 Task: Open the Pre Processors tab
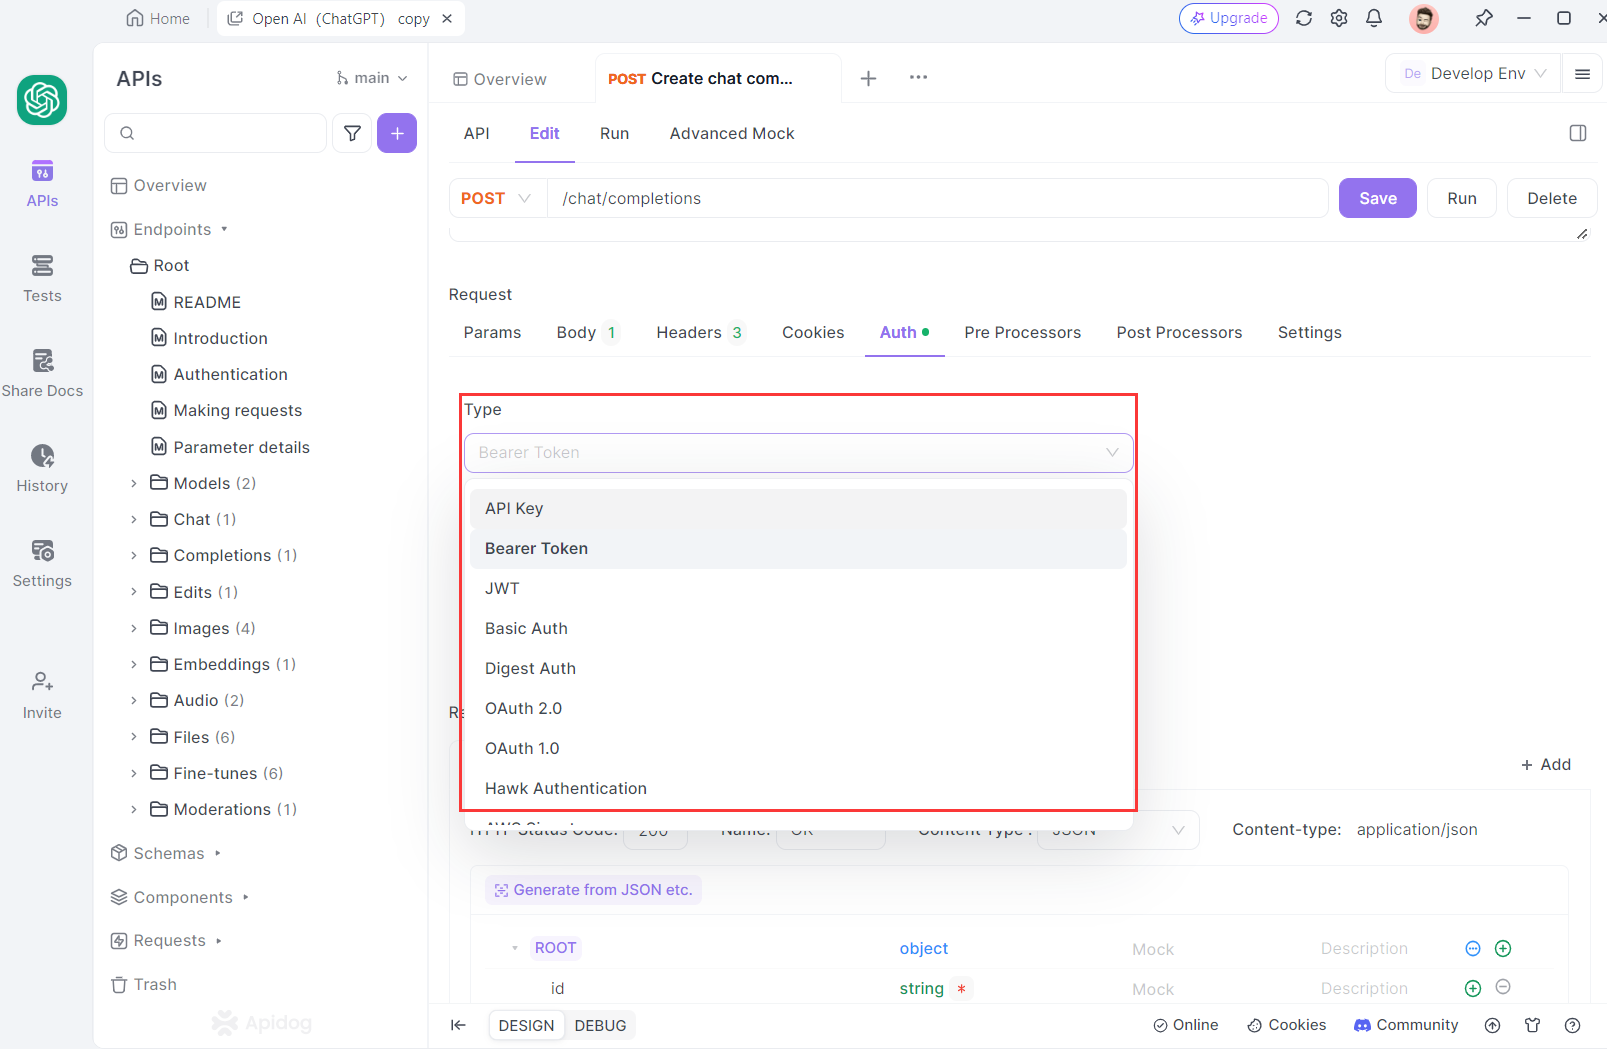1022,332
